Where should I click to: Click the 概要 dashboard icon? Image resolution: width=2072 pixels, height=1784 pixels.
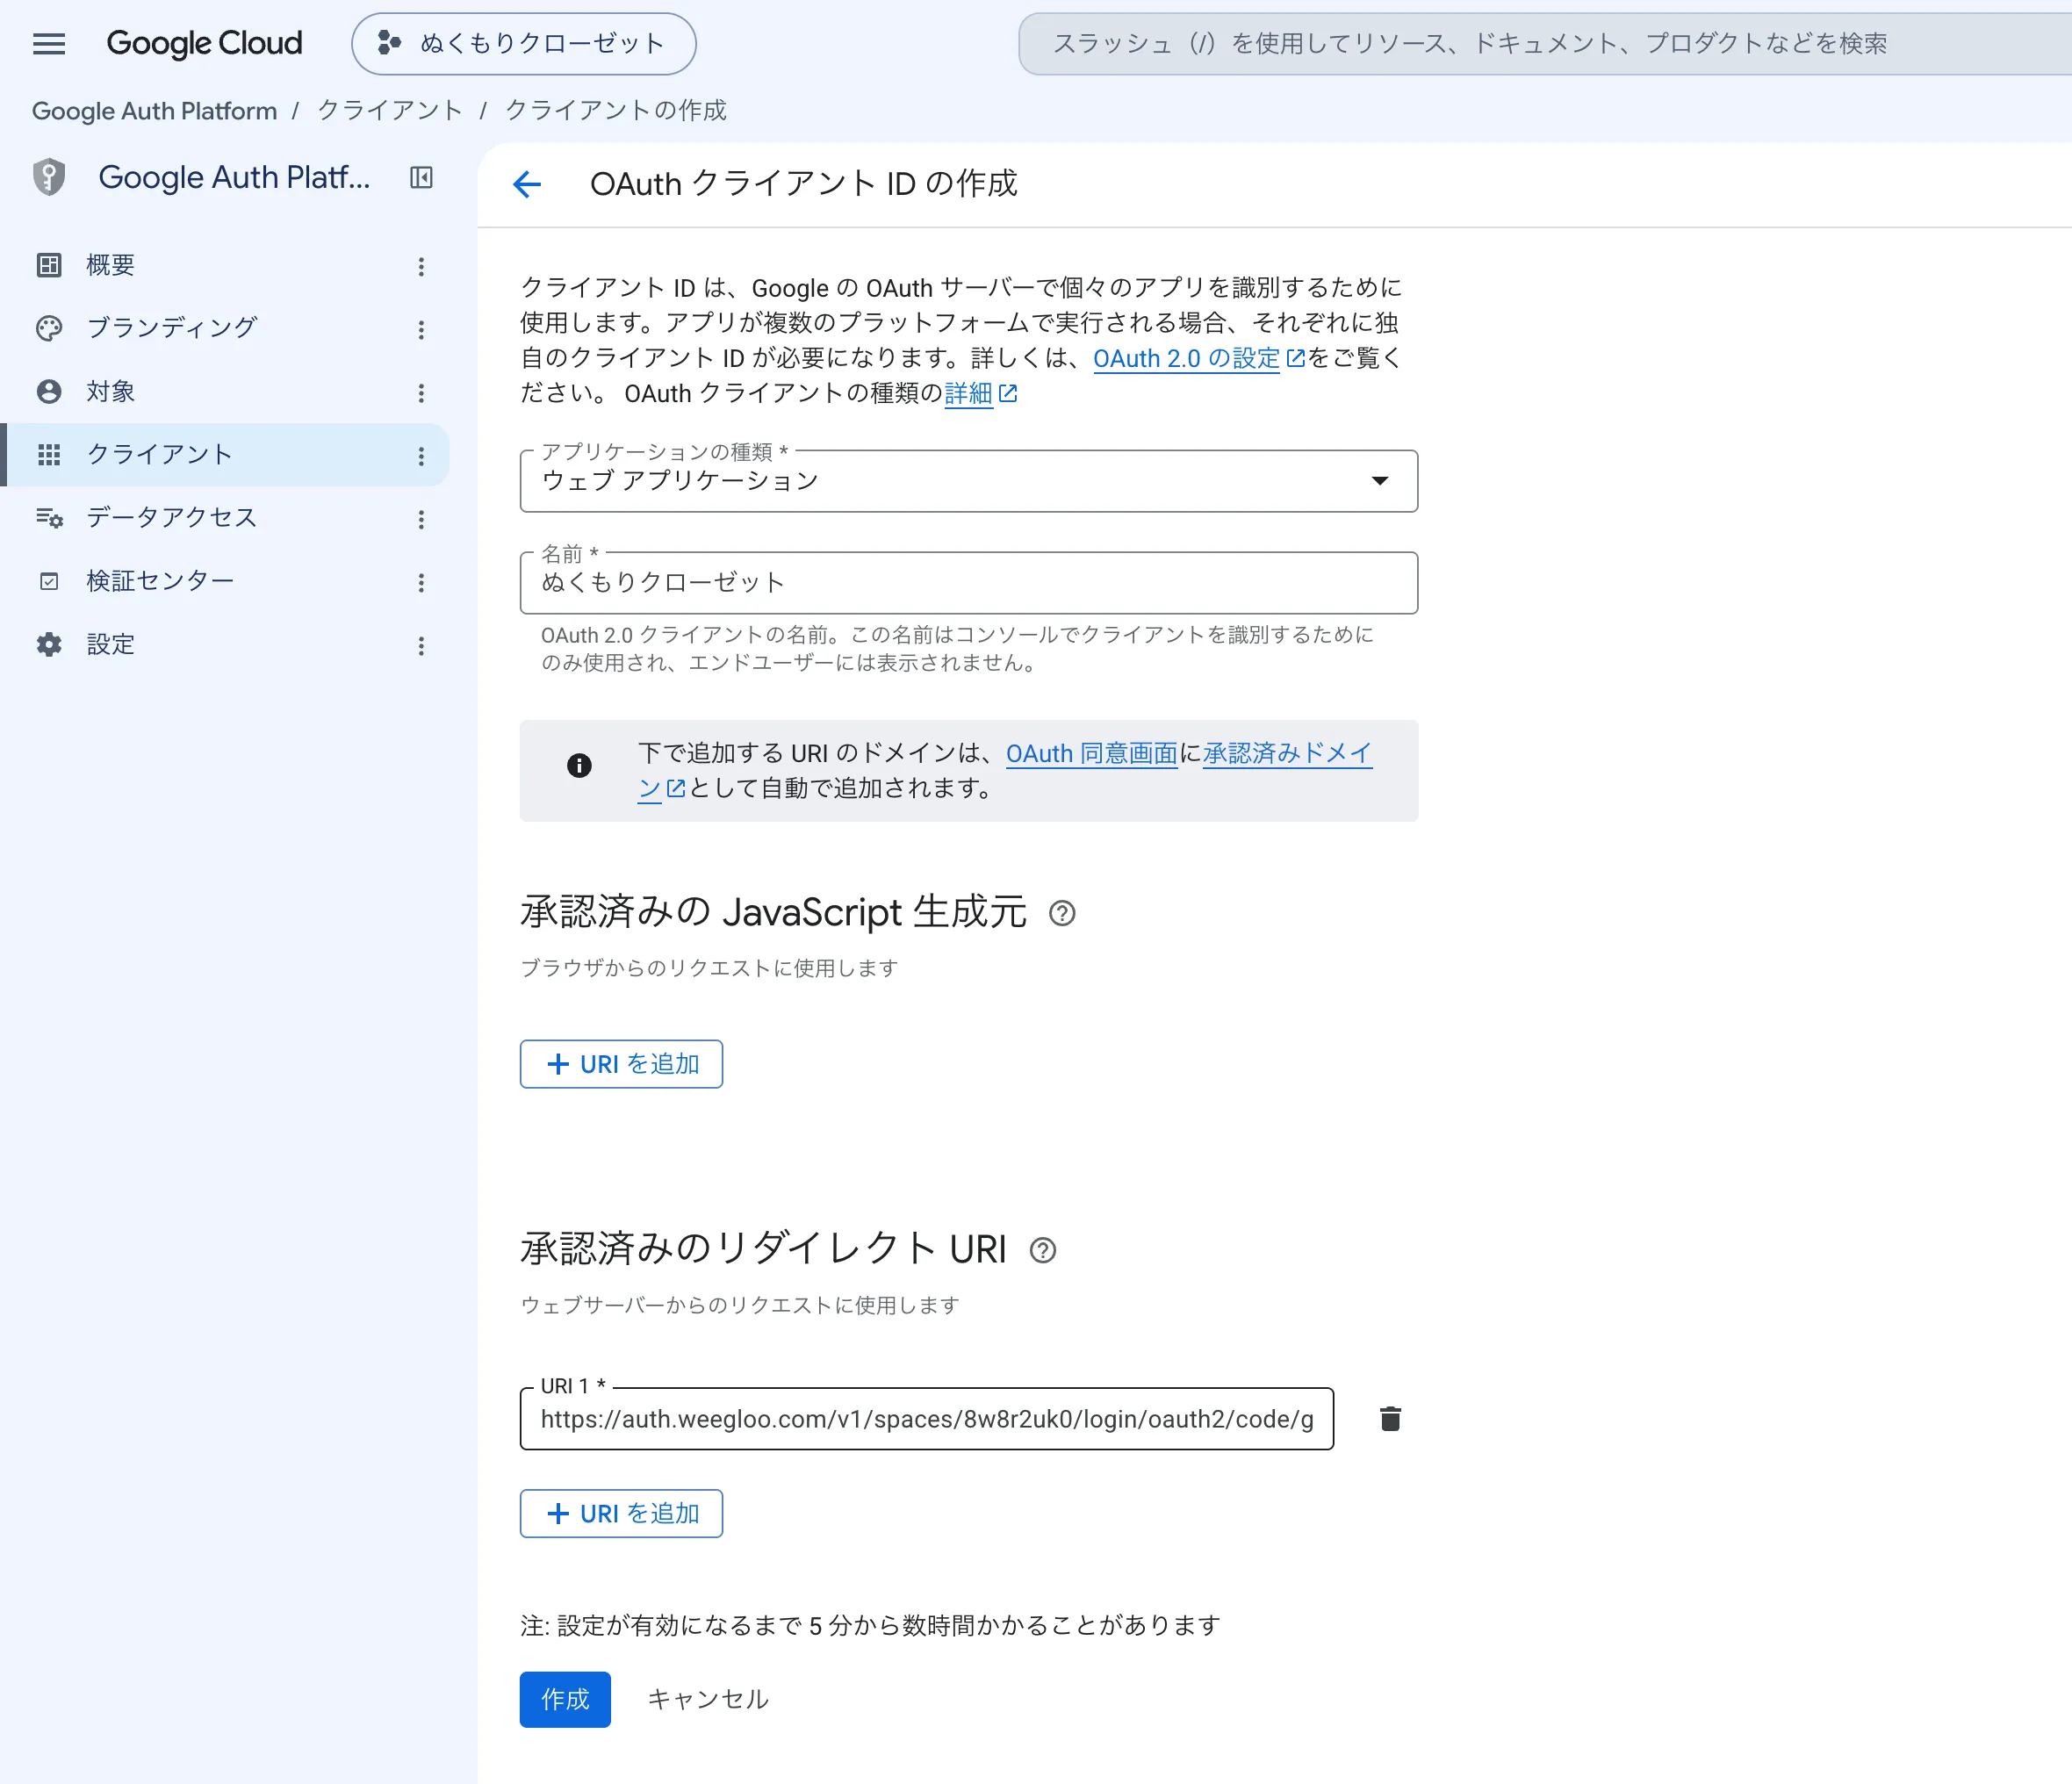[49, 265]
